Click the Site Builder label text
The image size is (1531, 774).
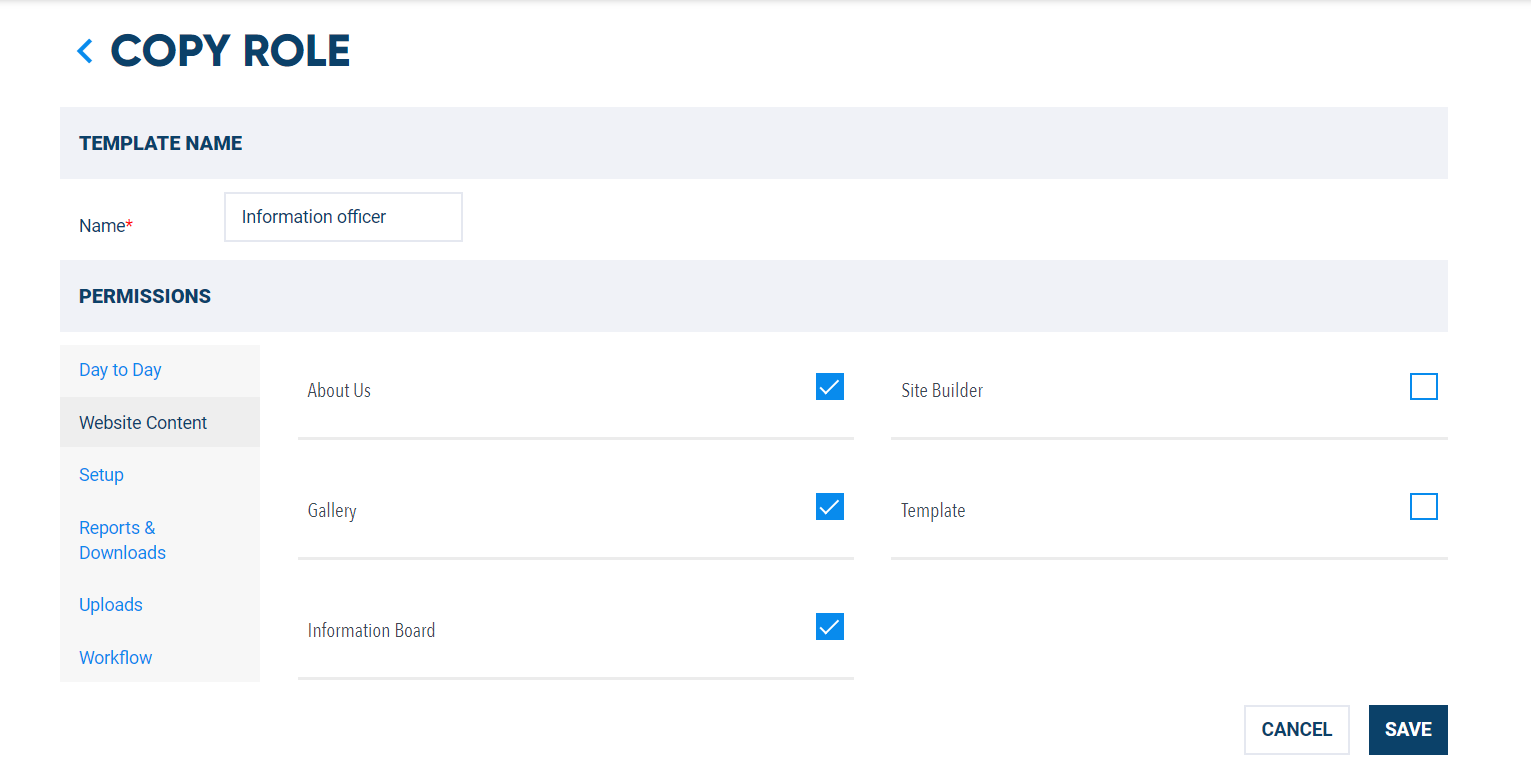click(x=942, y=390)
